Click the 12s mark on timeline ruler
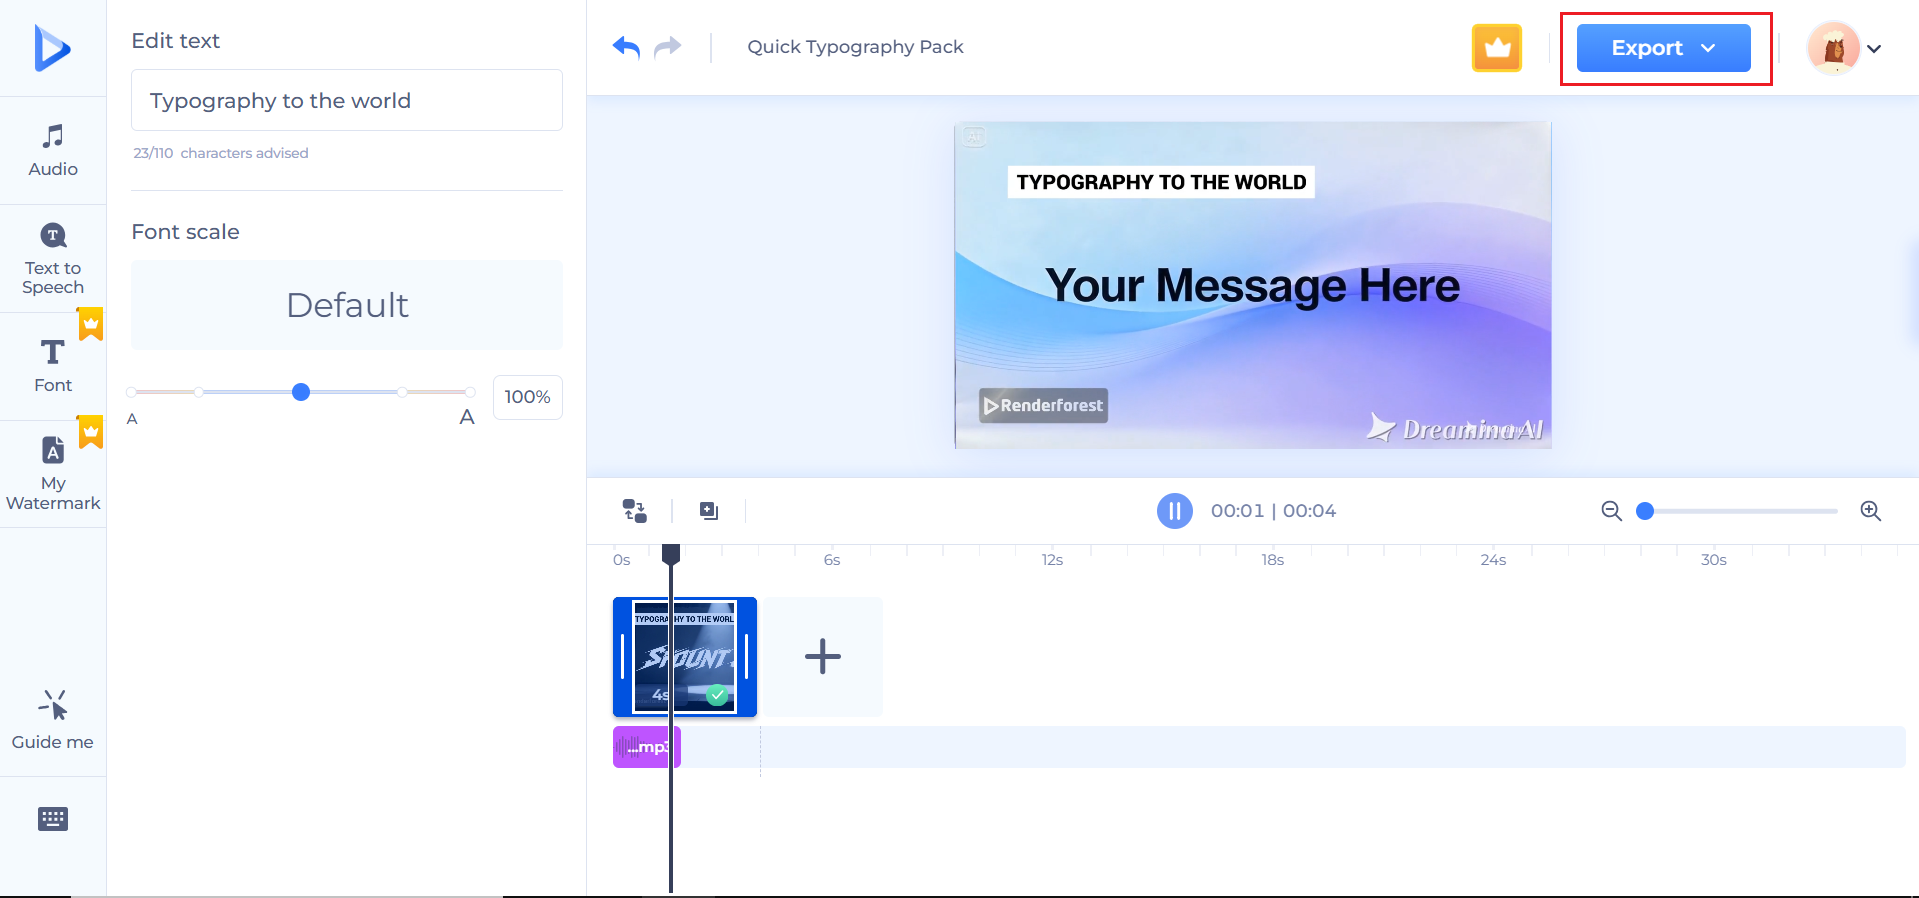The height and width of the screenshot is (898, 1919). pyautogui.click(x=1052, y=560)
